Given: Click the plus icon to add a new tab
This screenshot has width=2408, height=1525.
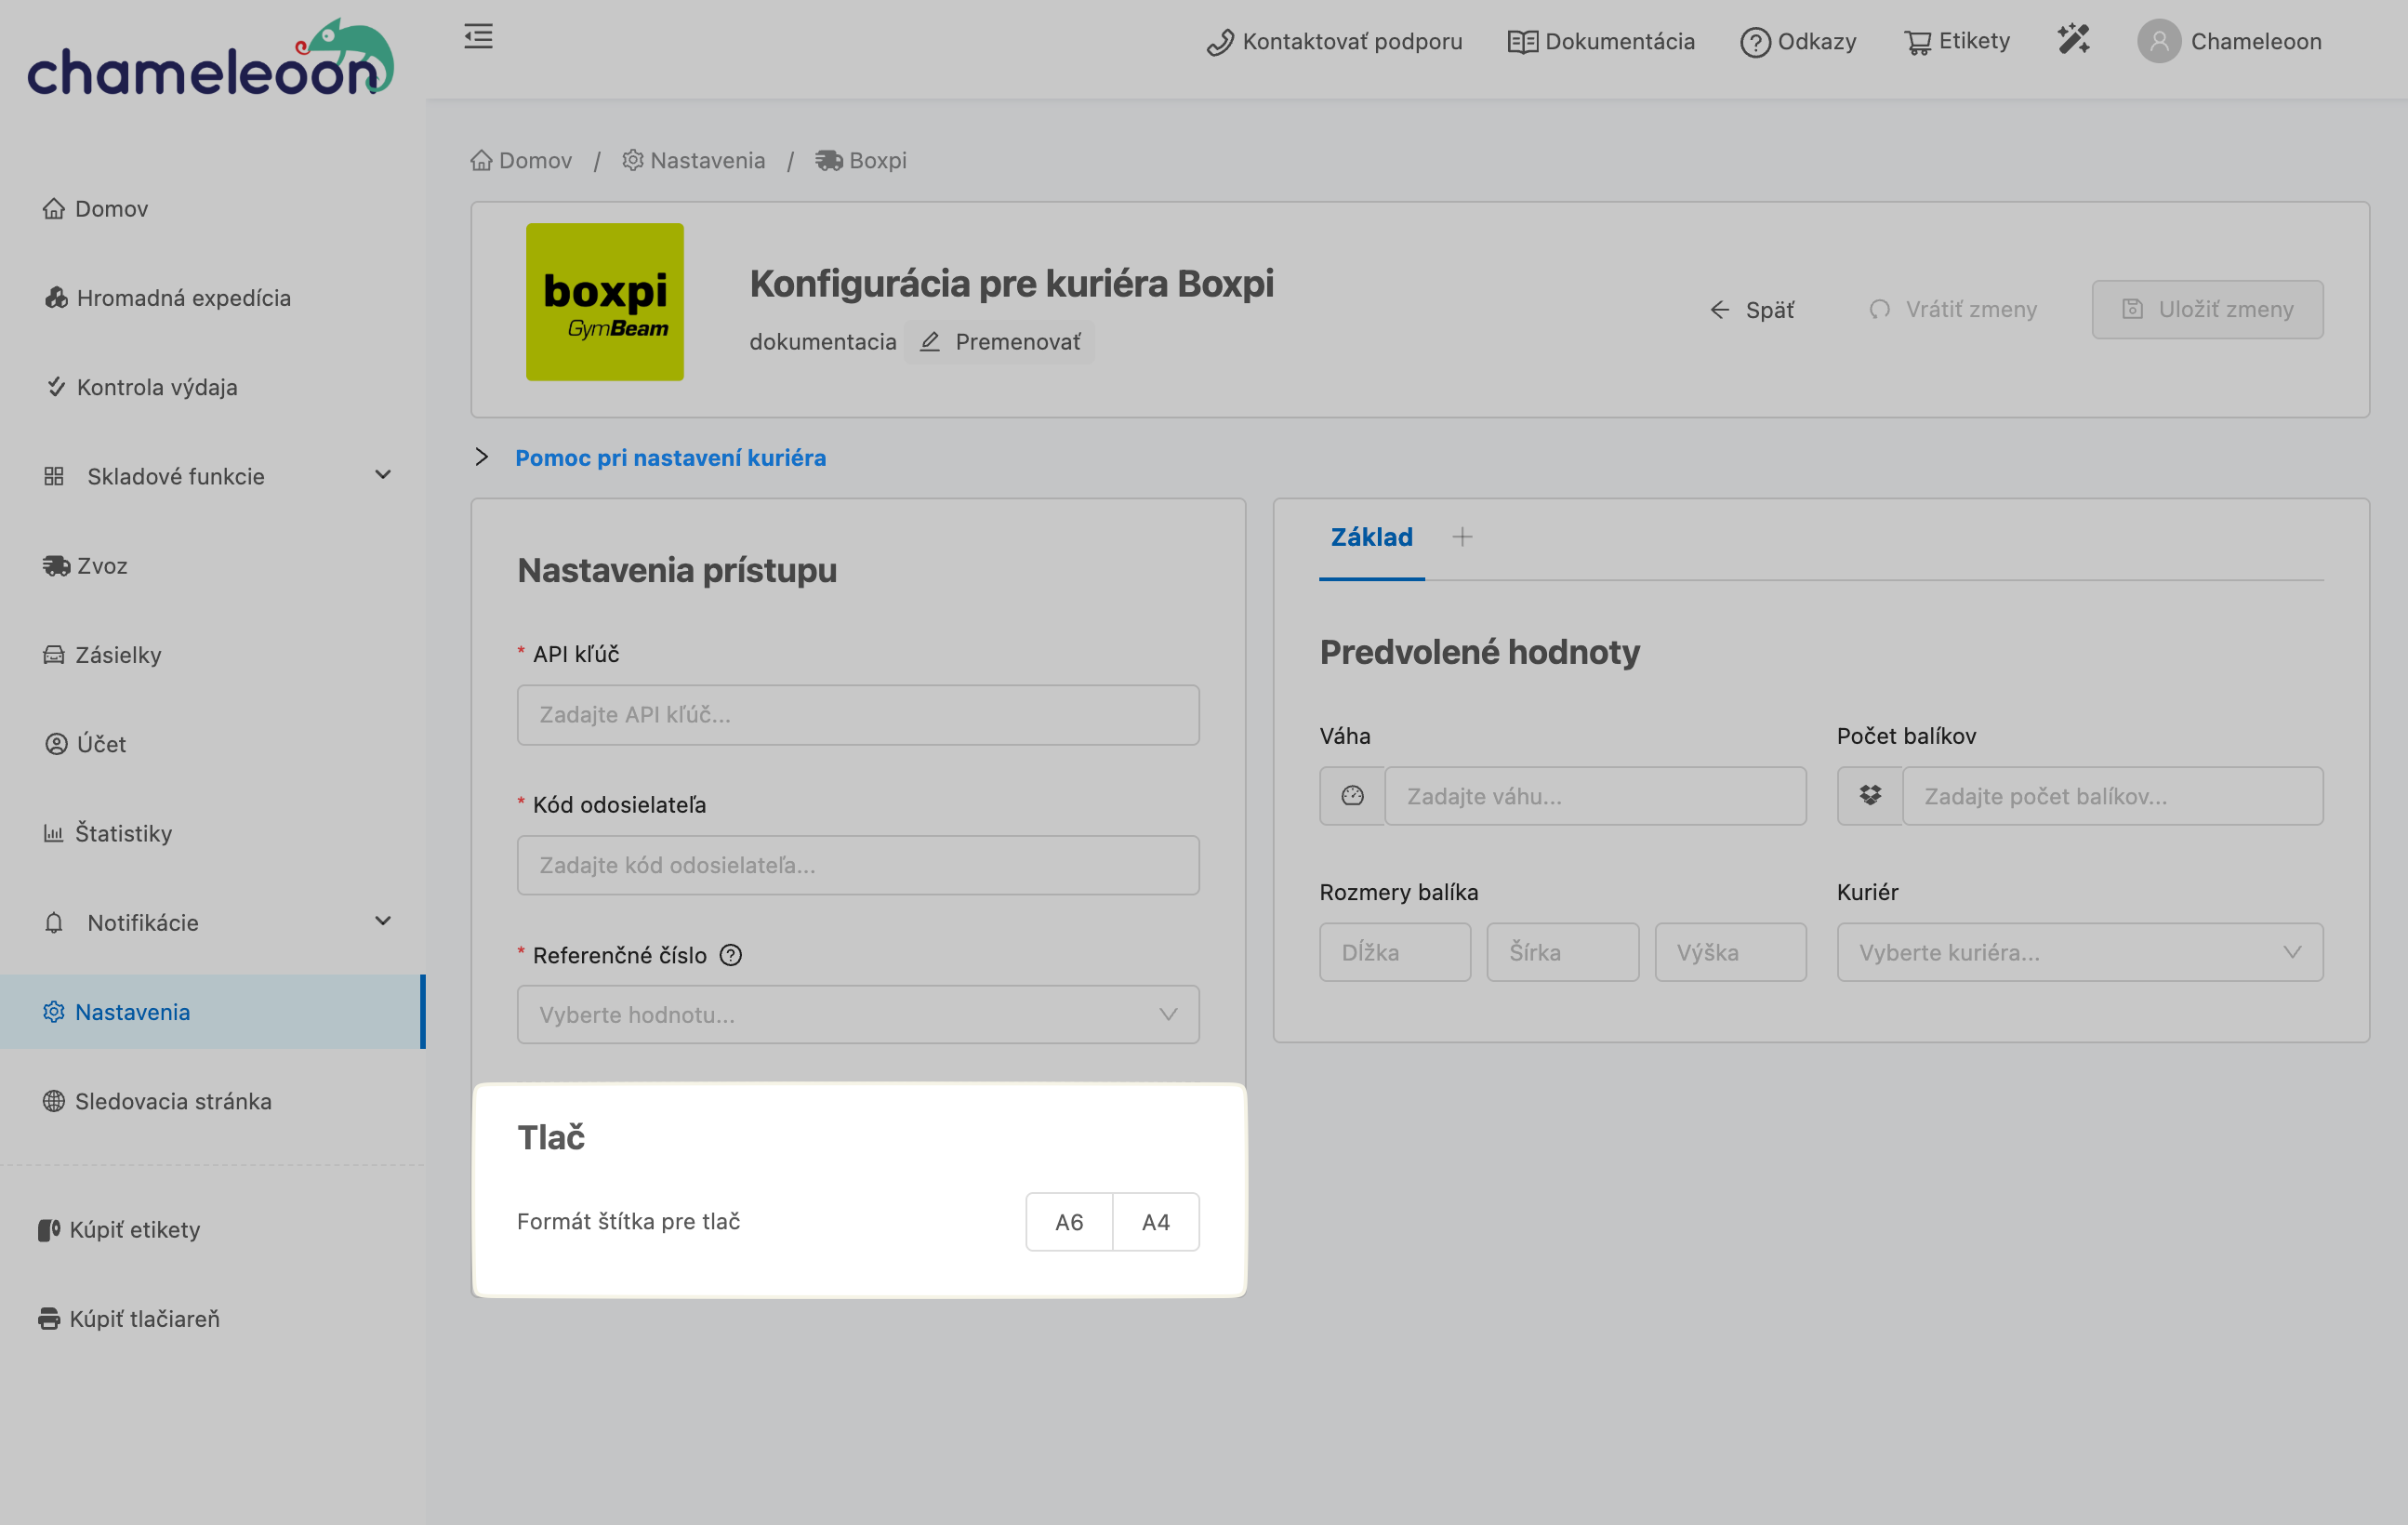Looking at the screenshot, I should (x=1462, y=537).
